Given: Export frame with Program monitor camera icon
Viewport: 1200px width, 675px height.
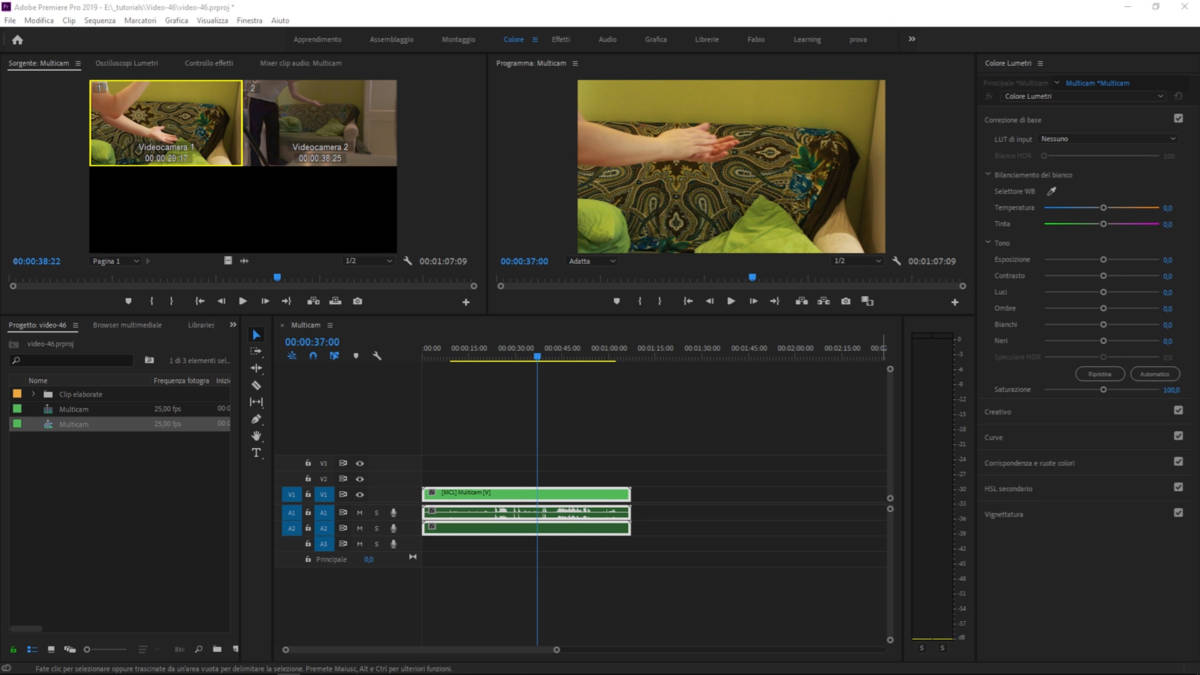Looking at the screenshot, I should click(846, 301).
